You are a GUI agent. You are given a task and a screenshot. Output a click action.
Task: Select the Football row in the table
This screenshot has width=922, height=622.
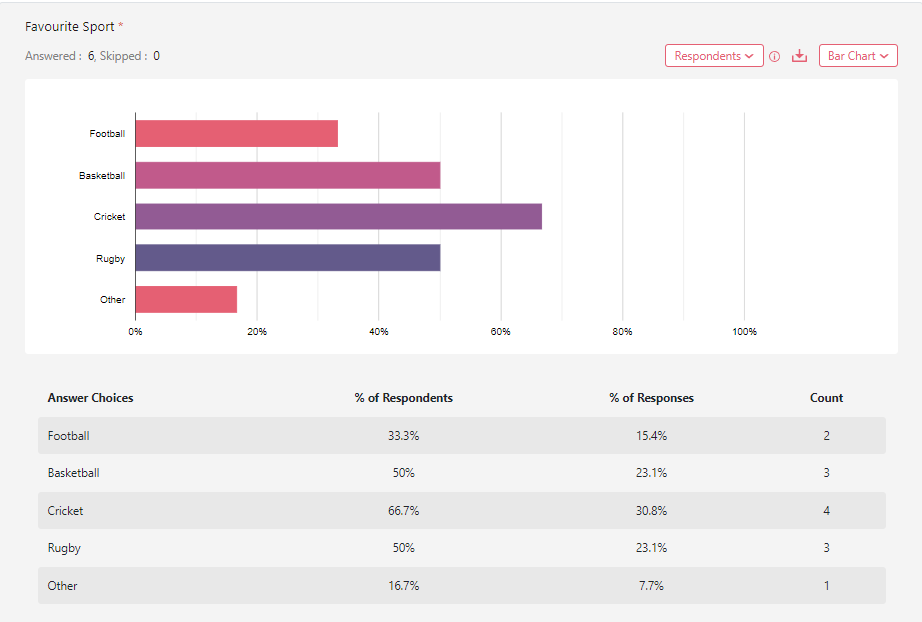[68, 436]
